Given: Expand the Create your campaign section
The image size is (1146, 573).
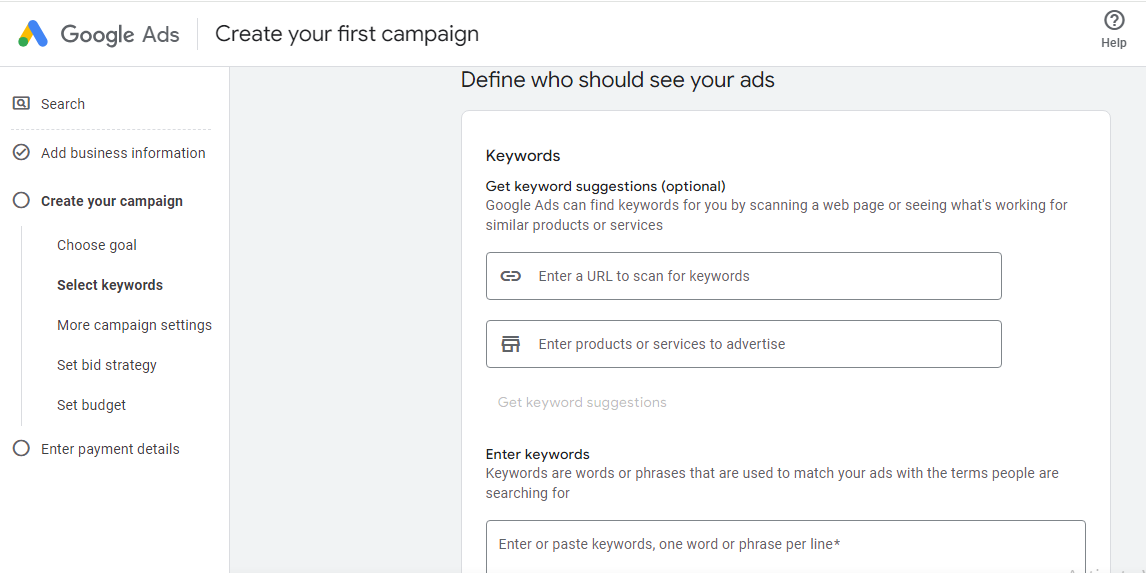Looking at the screenshot, I should (x=112, y=201).
